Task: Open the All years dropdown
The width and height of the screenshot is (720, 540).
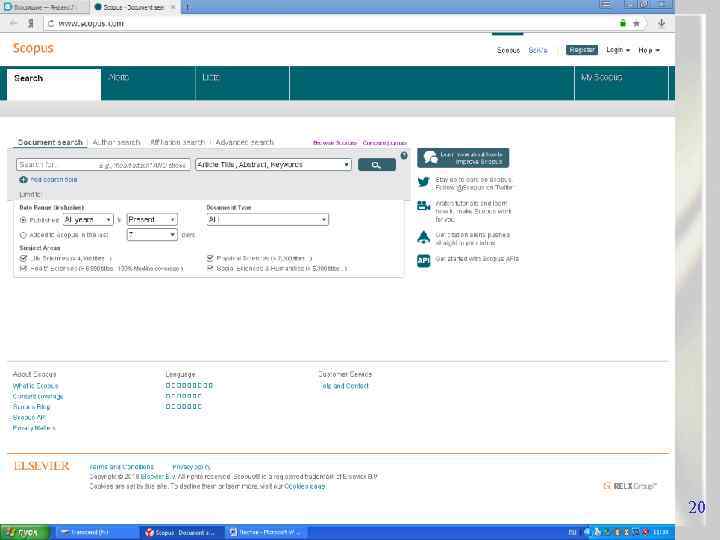Action: 88,220
